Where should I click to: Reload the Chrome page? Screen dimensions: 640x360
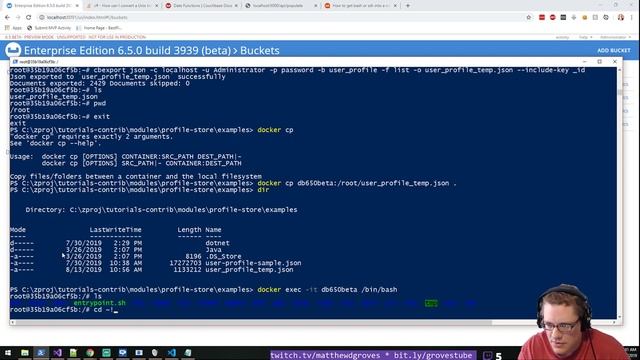click(x=29, y=17)
